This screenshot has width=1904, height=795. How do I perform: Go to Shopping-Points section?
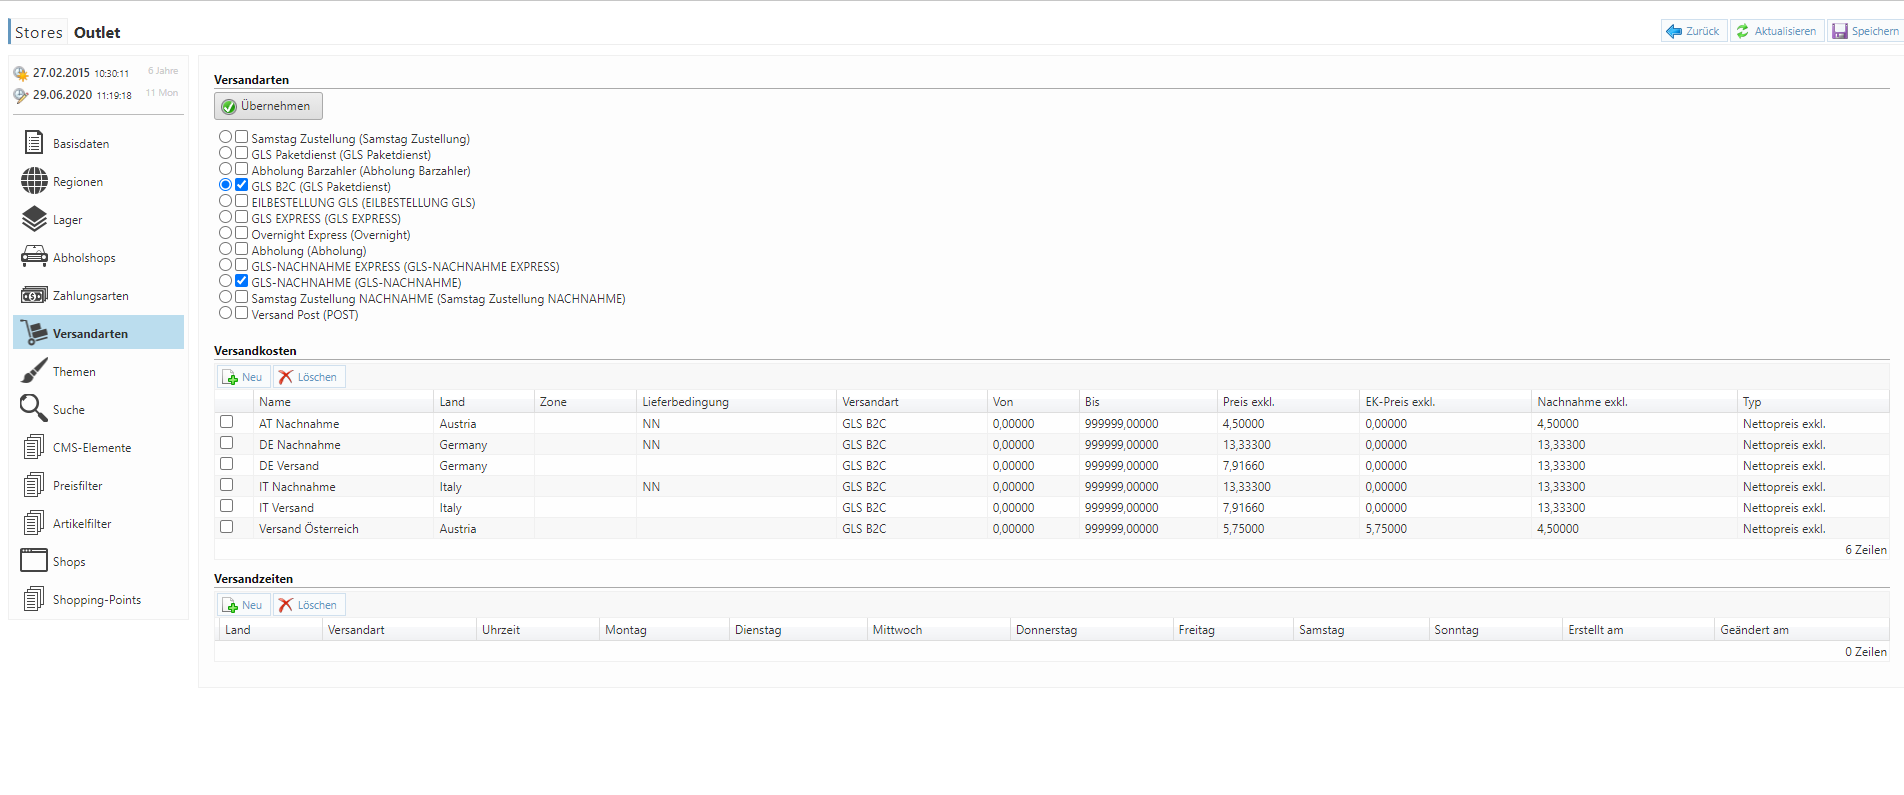tap(96, 600)
